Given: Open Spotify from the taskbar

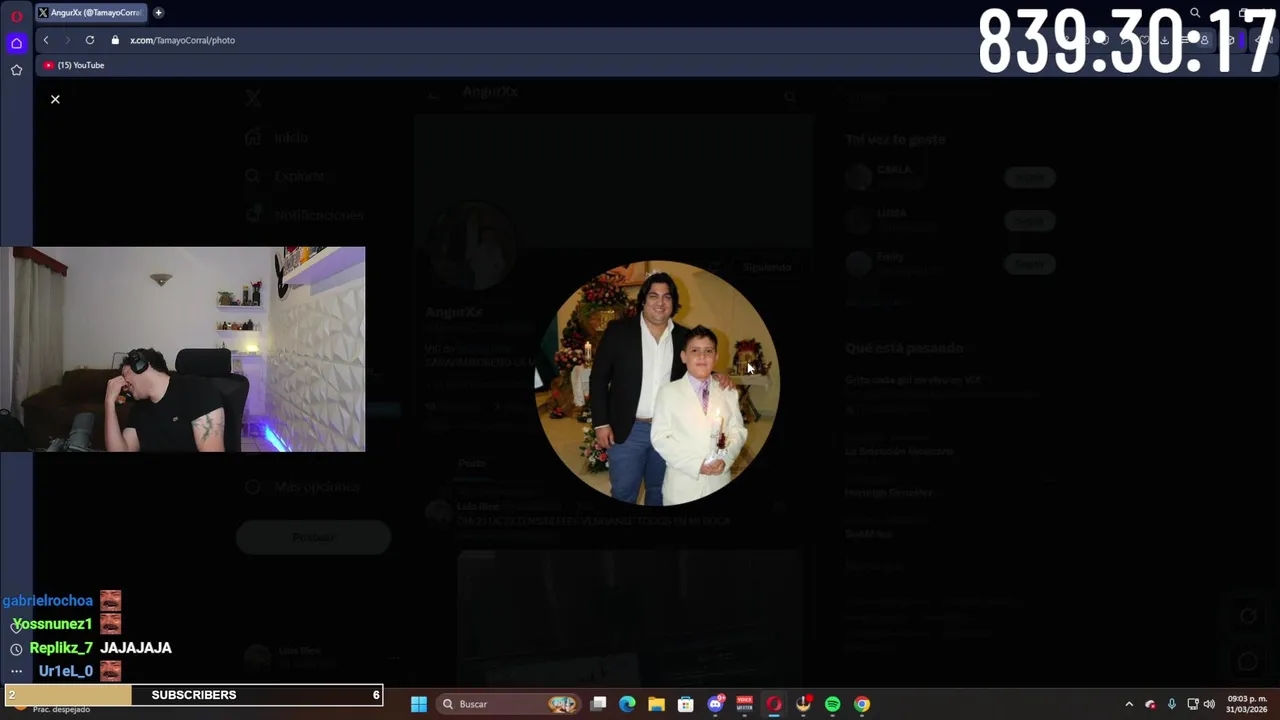Looking at the screenshot, I should [832, 704].
